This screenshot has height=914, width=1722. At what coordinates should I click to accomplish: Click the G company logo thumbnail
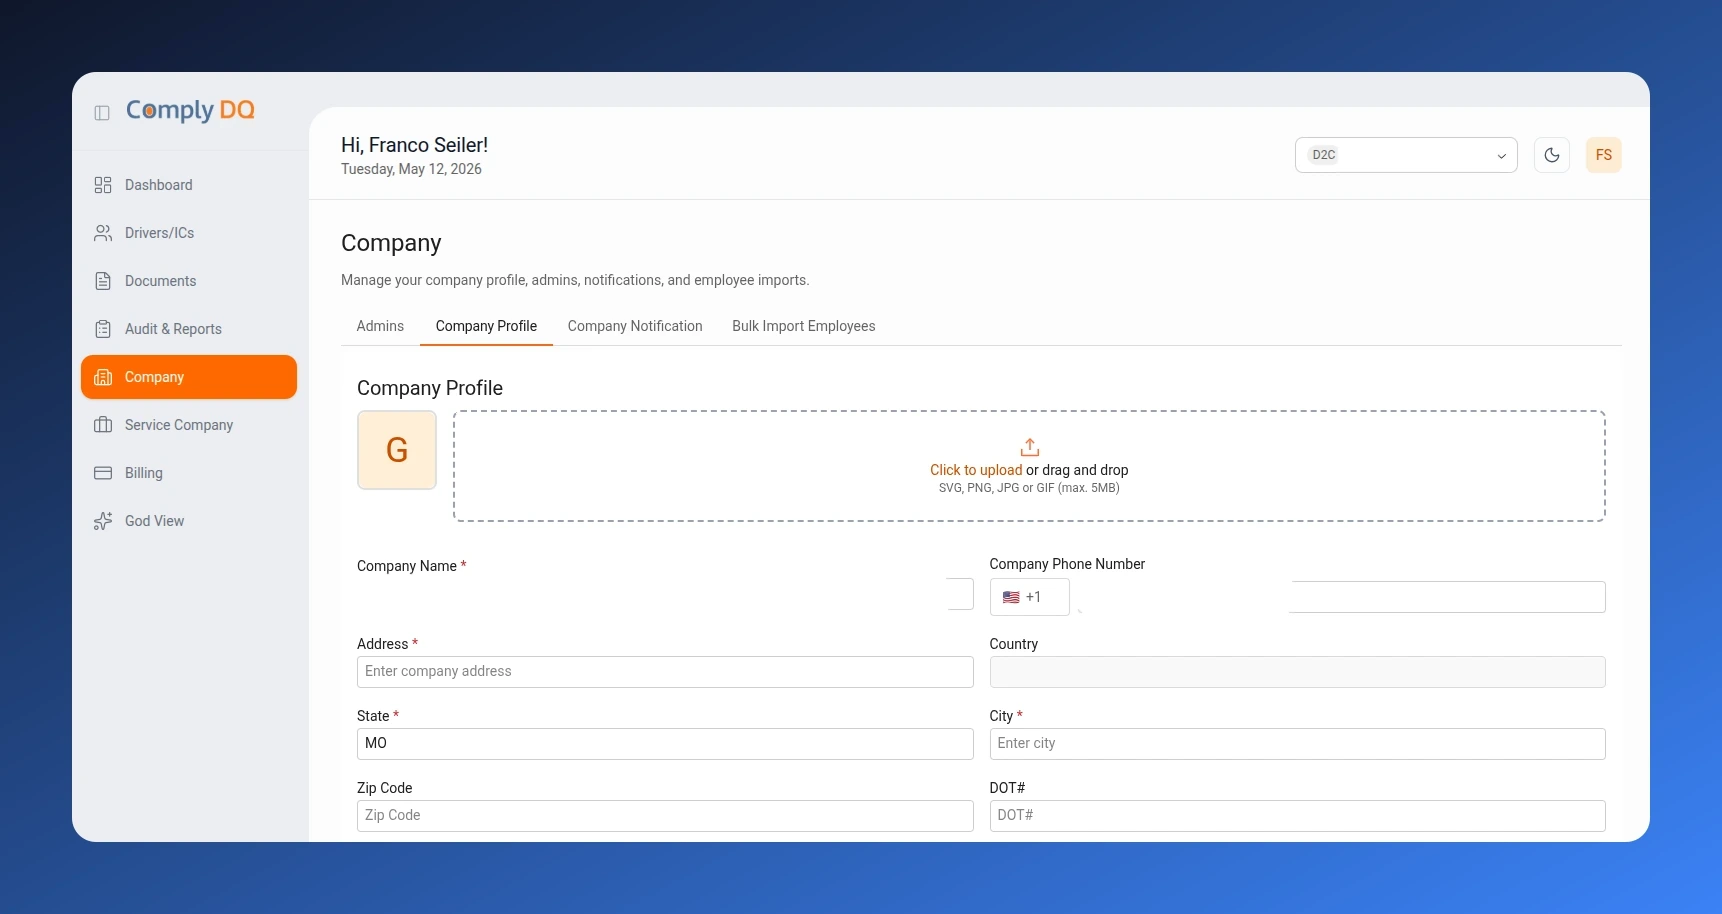pos(397,450)
